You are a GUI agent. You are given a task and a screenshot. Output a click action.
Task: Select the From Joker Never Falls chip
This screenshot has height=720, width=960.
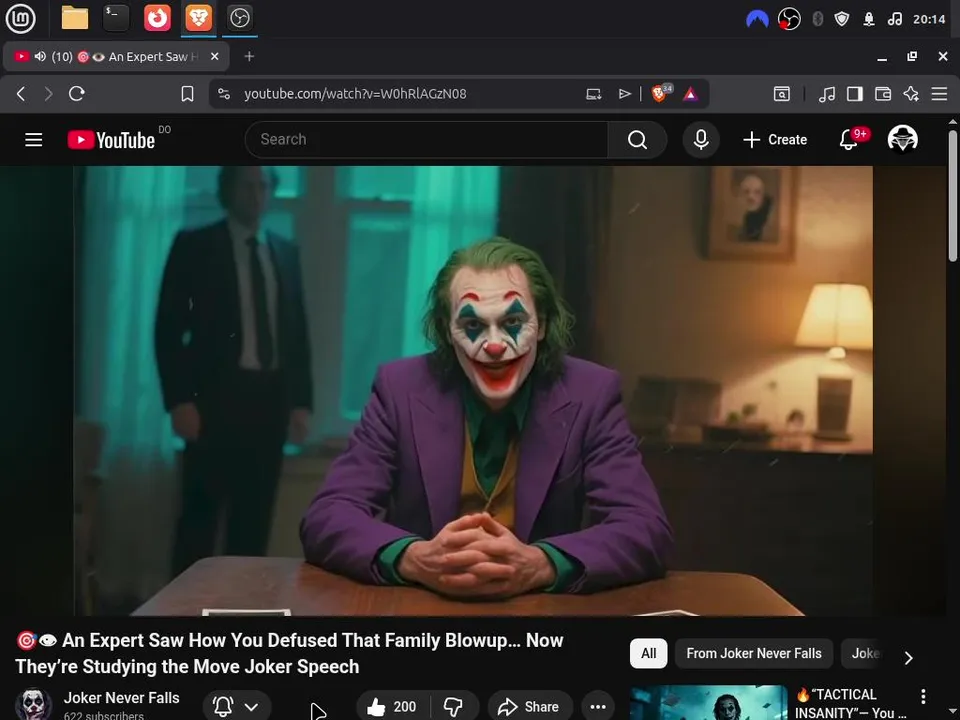(754, 653)
